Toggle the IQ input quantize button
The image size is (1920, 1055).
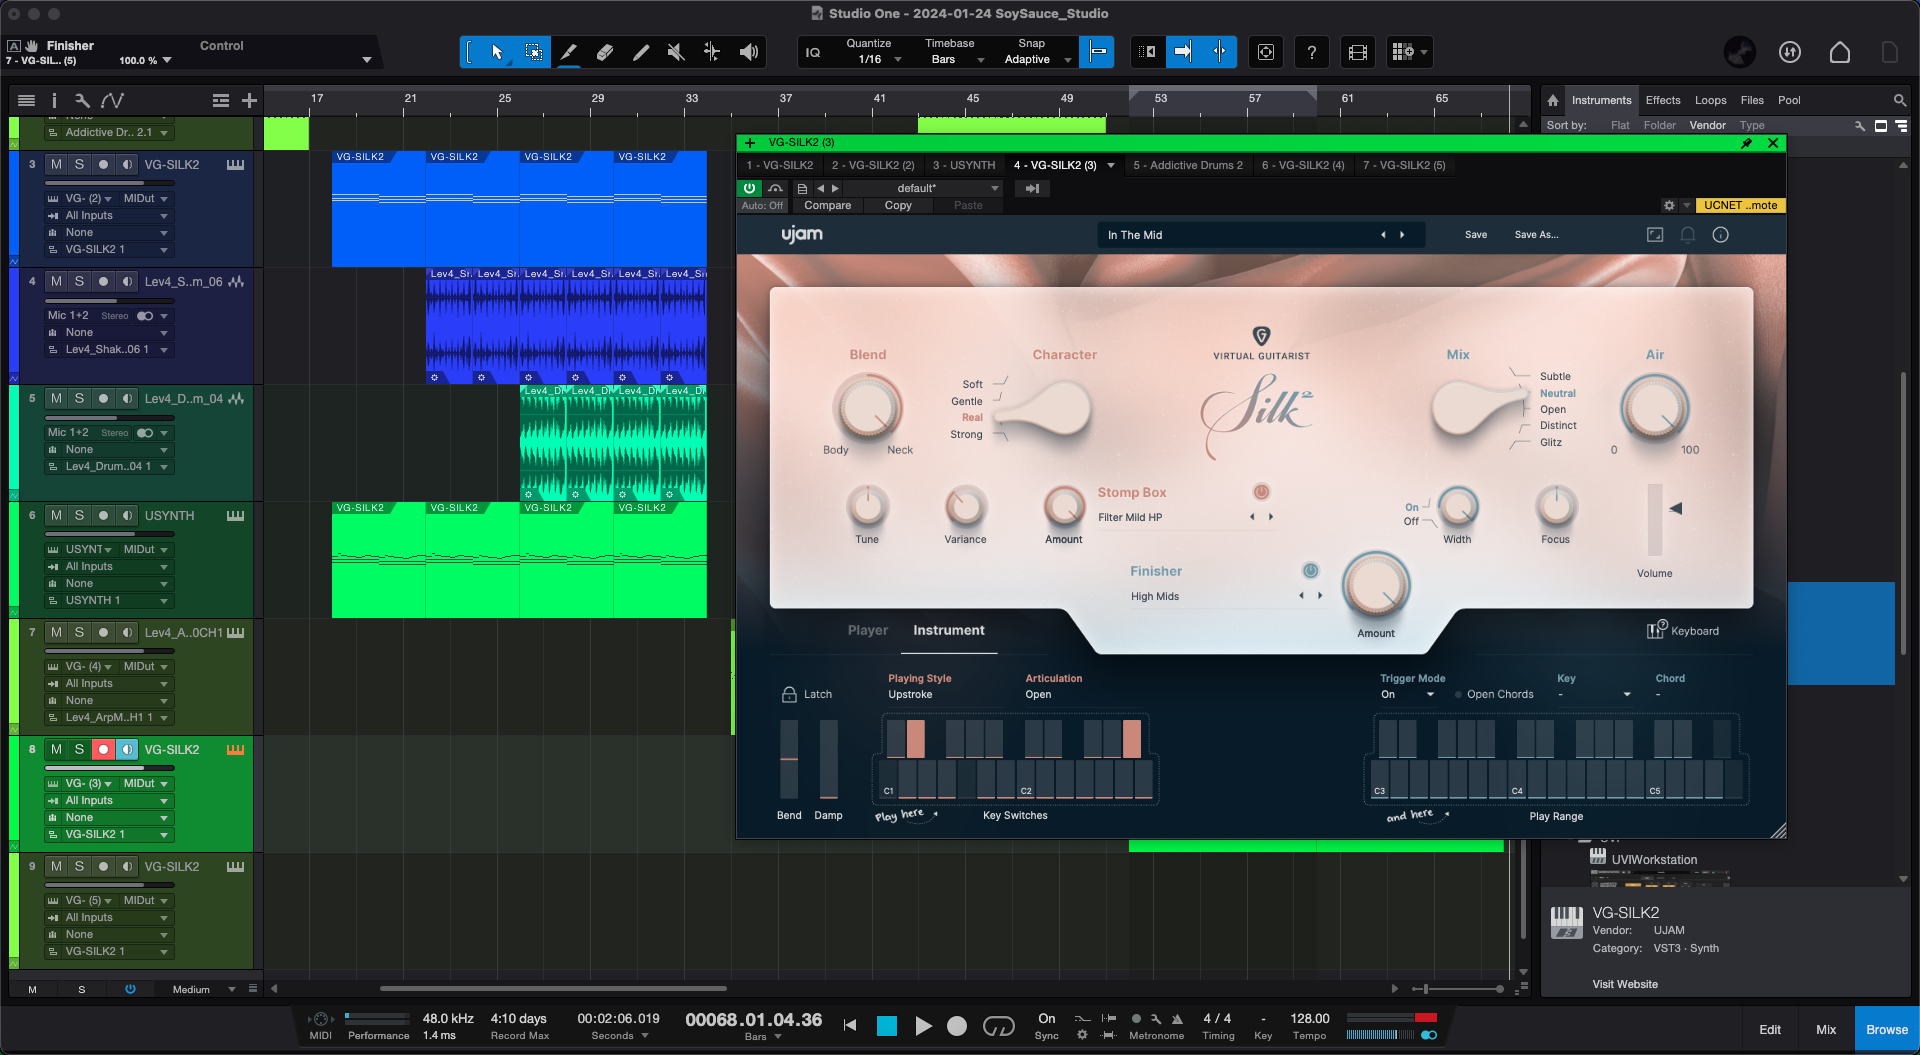coord(813,52)
